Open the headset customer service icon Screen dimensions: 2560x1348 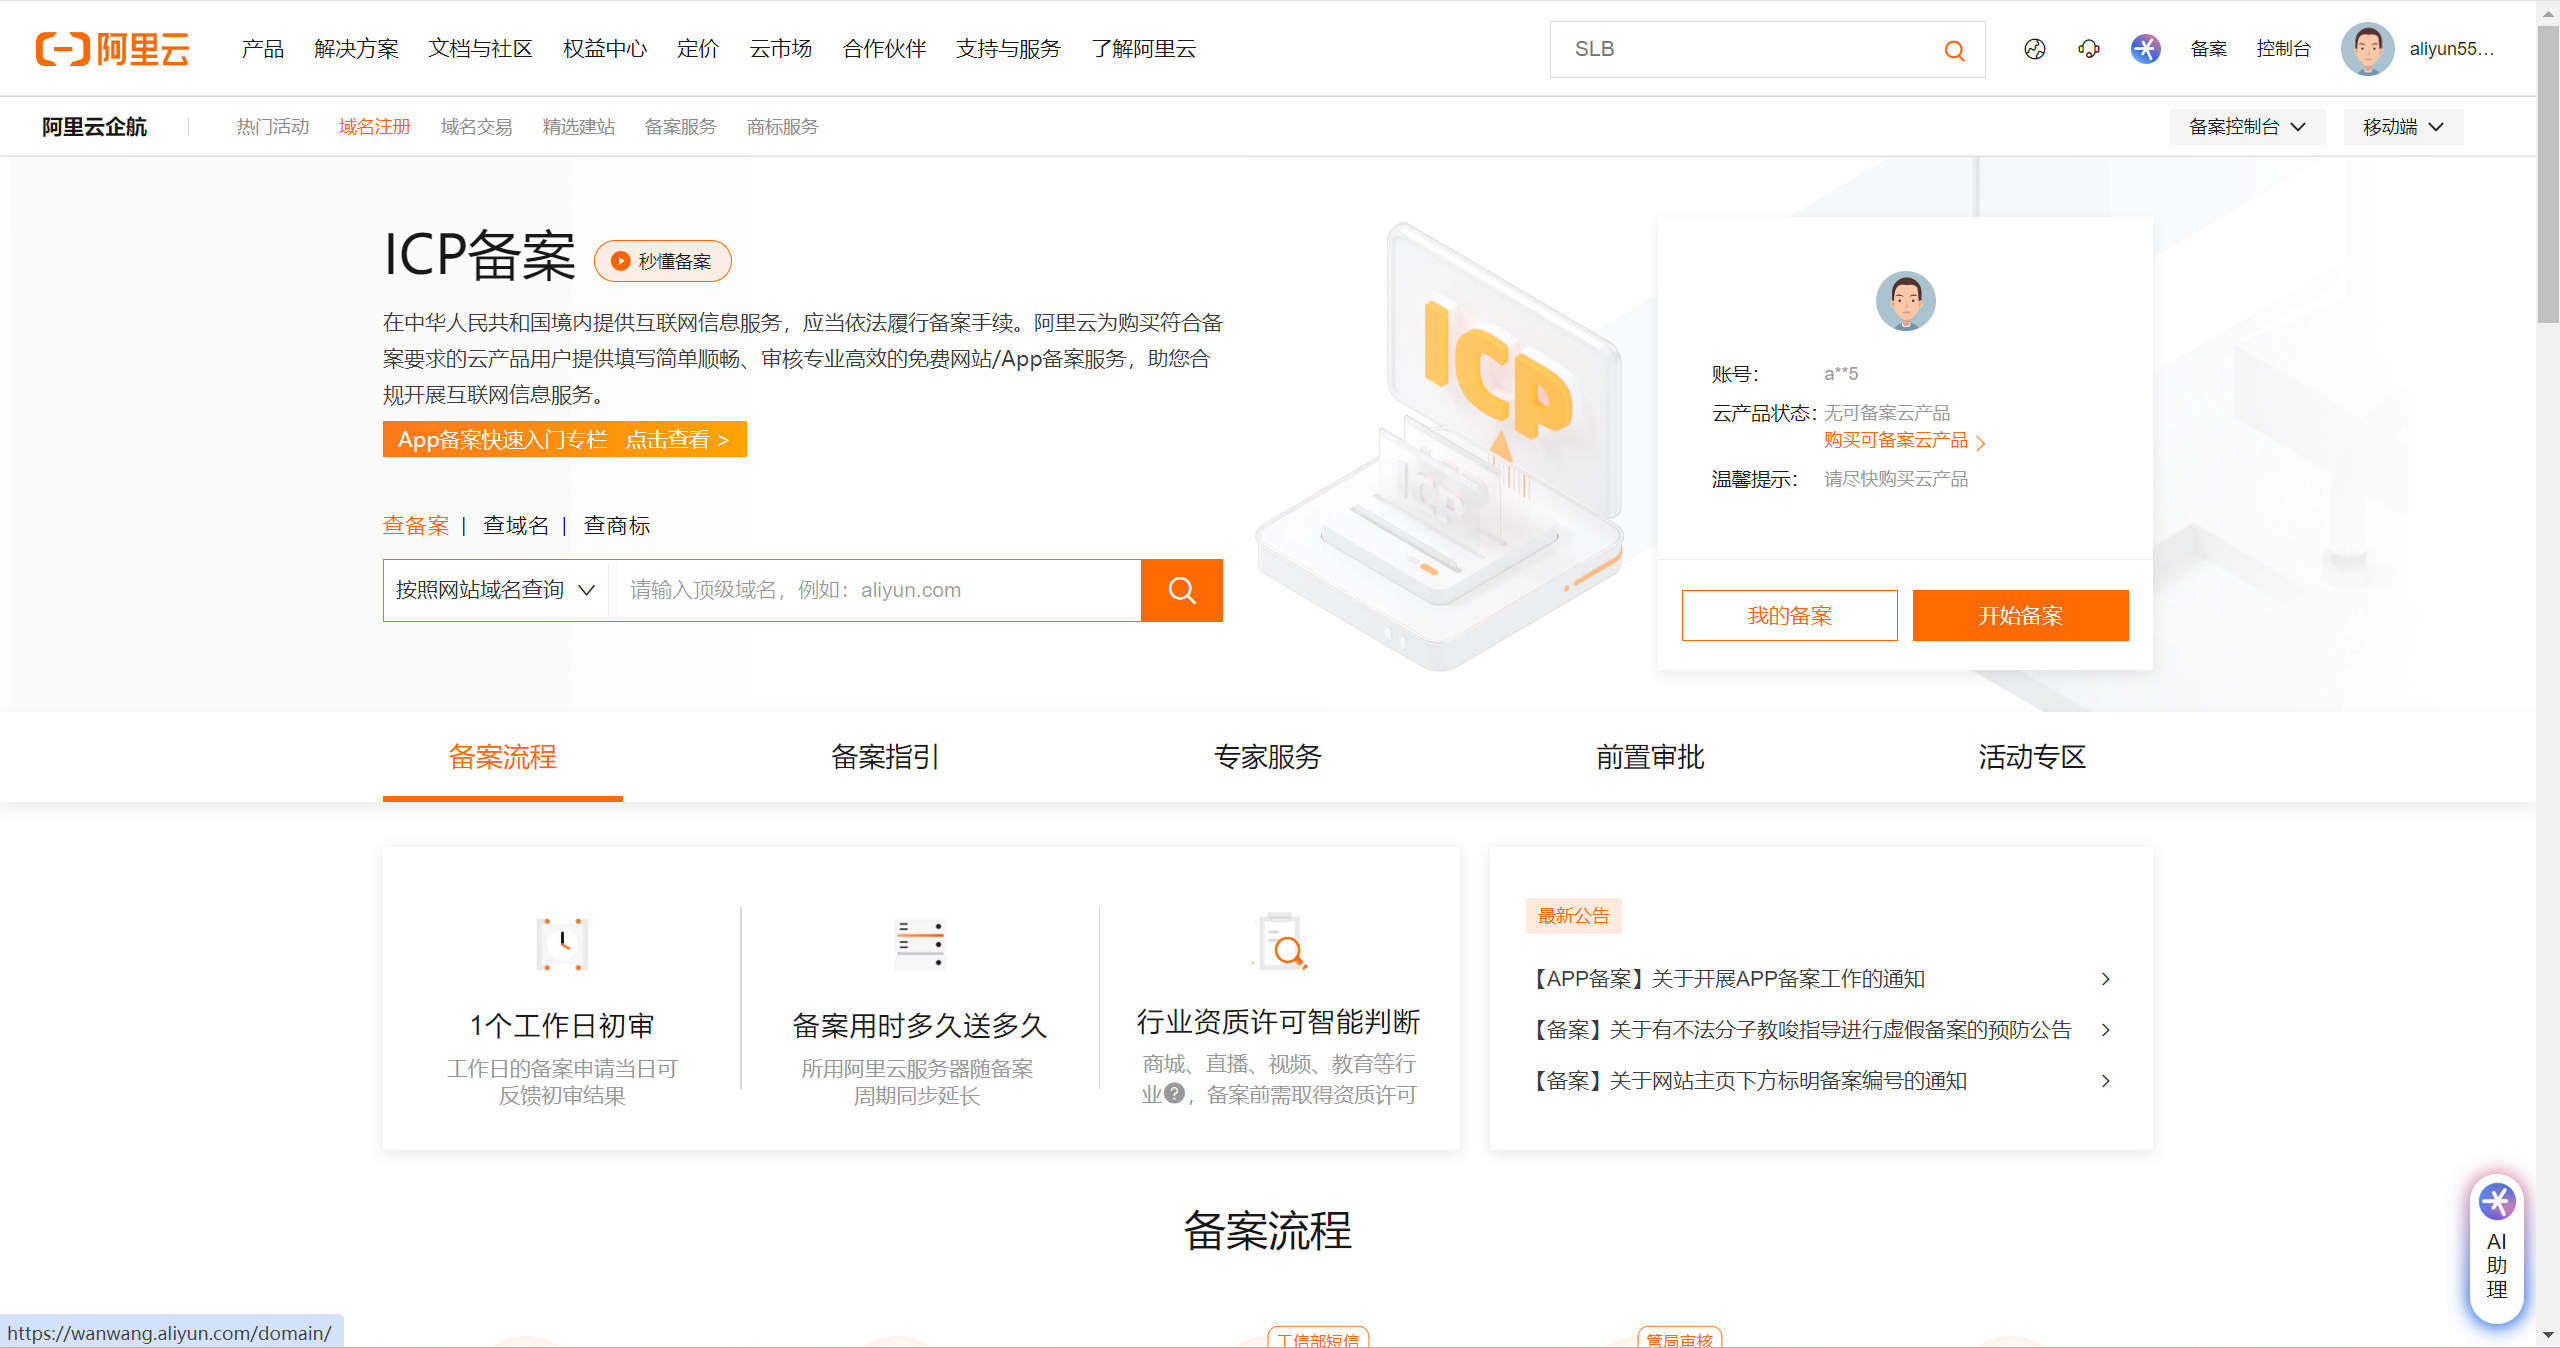(x=2088, y=49)
